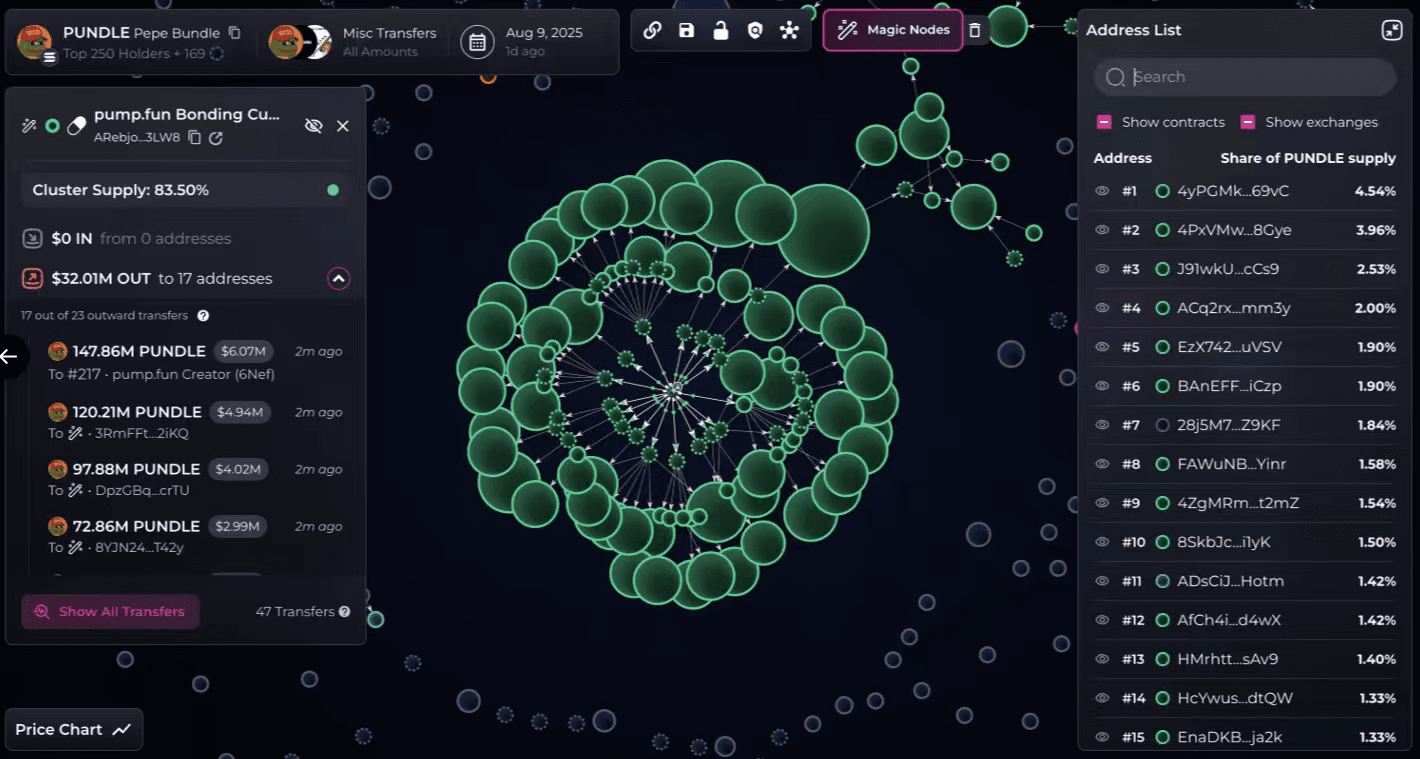Click the Magic Nodes button
The image size is (1420, 759).
pos(893,30)
